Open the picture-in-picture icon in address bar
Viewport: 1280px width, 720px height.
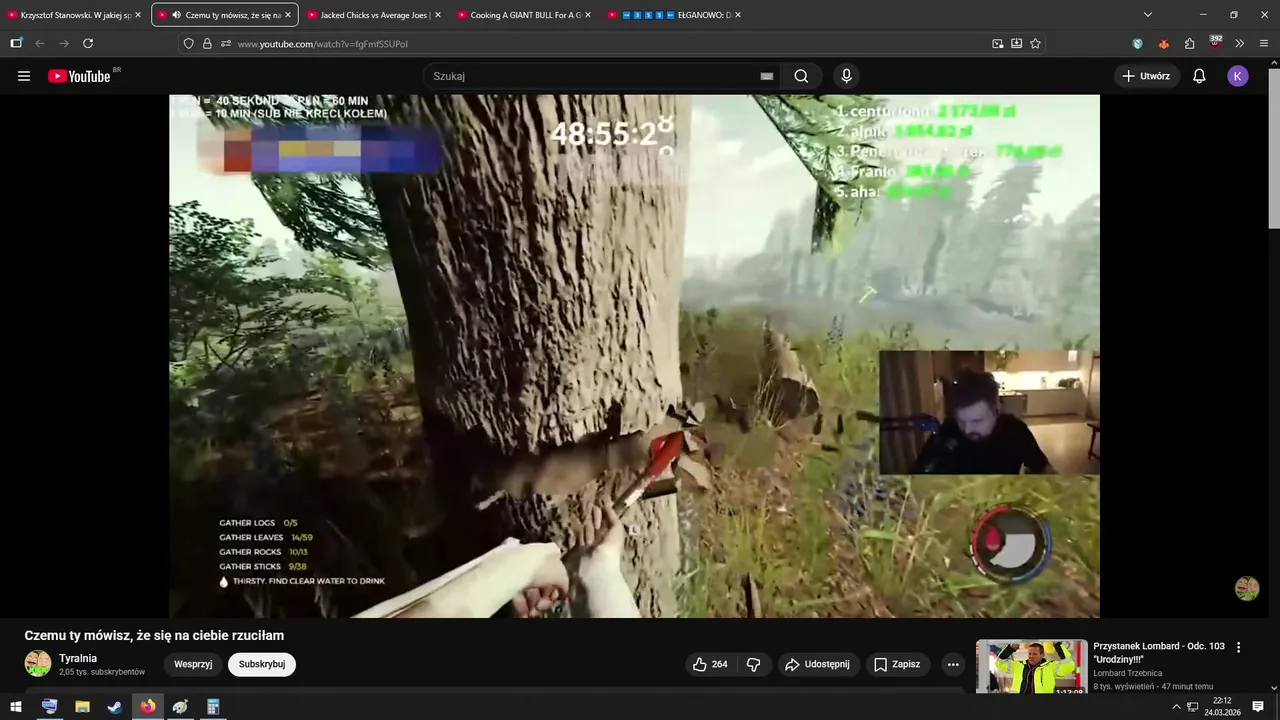pyautogui.click(x=997, y=43)
